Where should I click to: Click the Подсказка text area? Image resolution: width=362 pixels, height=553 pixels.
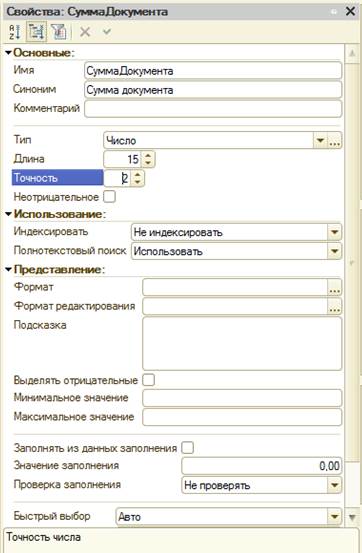point(242,344)
